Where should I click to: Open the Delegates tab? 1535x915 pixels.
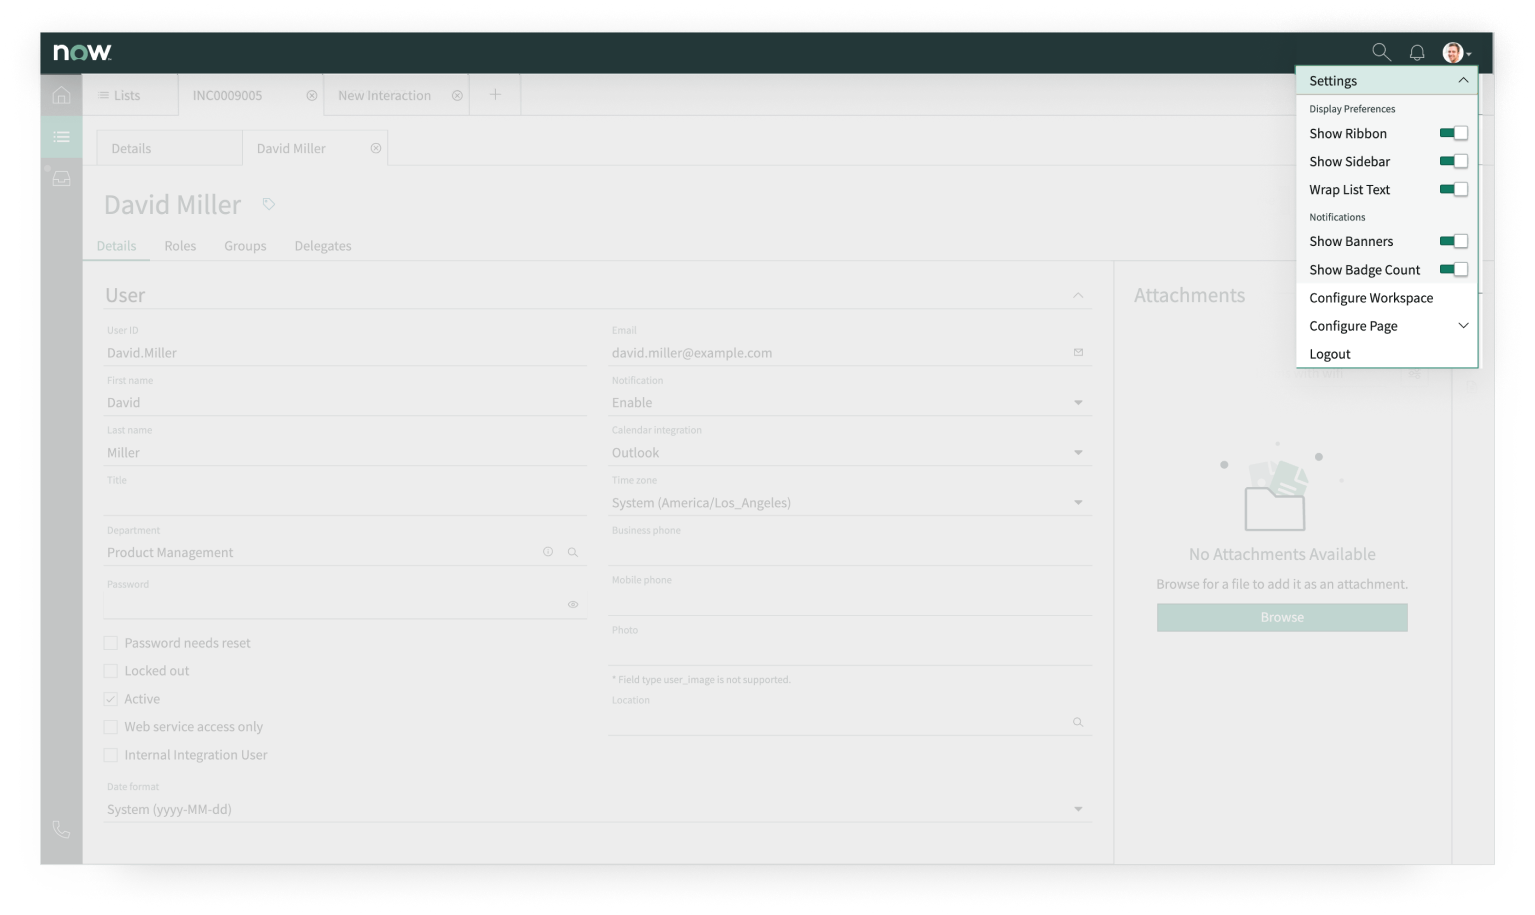click(x=323, y=246)
